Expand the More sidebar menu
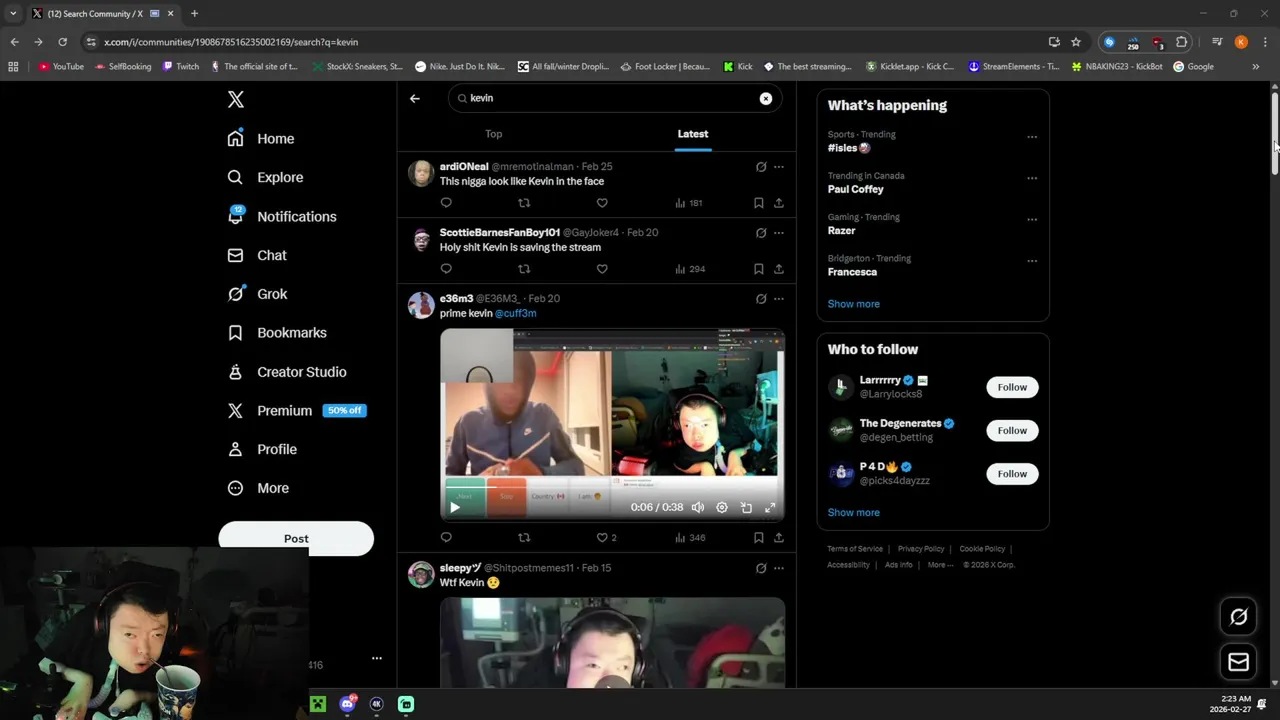The width and height of the screenshot is (1280, 720). pos(258,488)
